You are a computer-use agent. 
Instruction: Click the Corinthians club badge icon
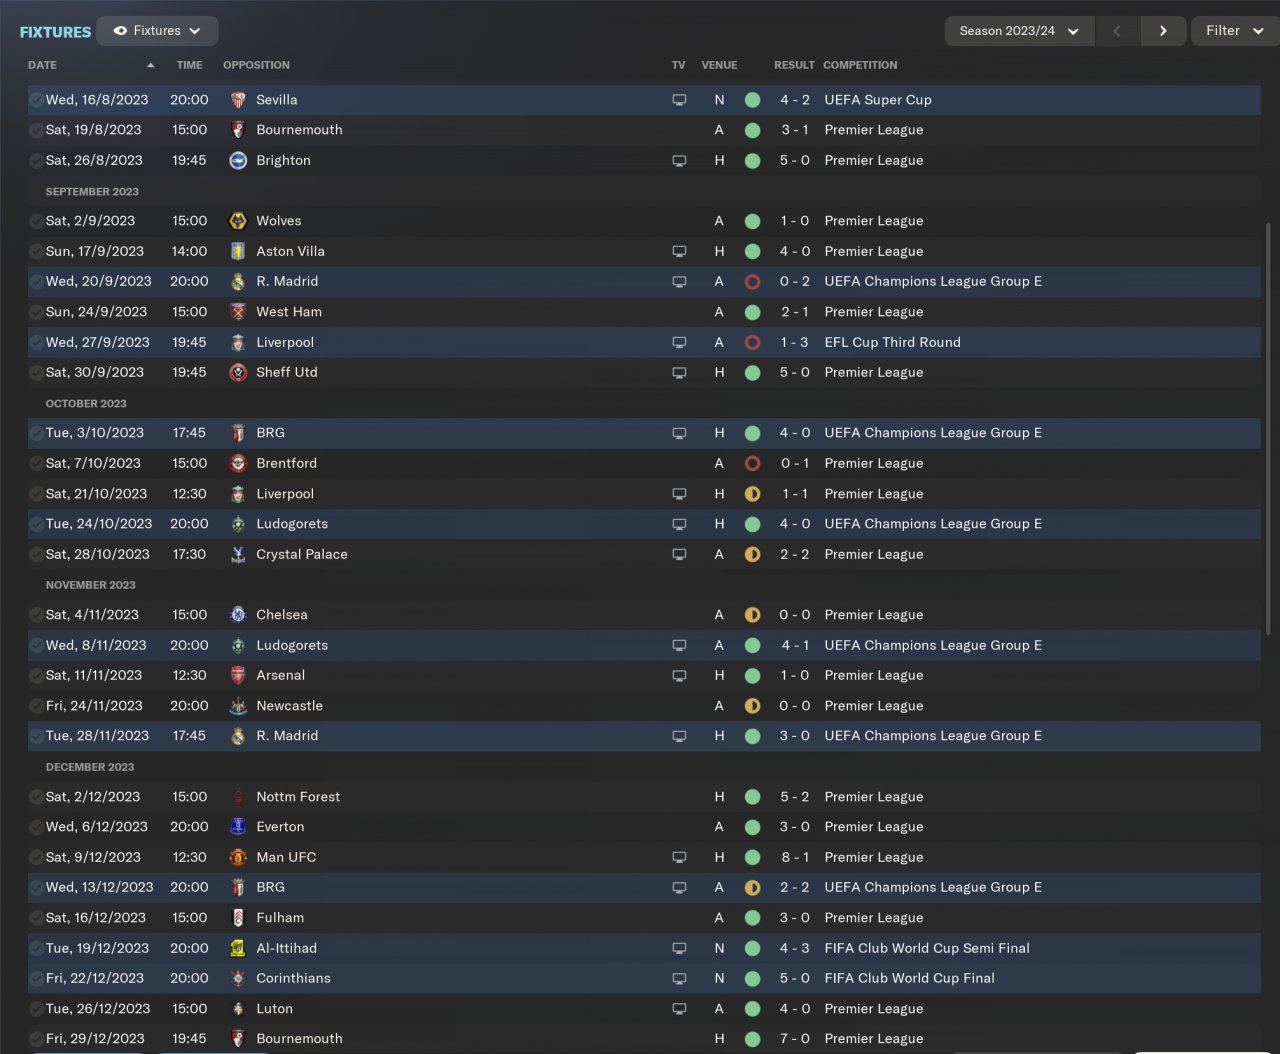pyautogui.click(x=238, y=979)
